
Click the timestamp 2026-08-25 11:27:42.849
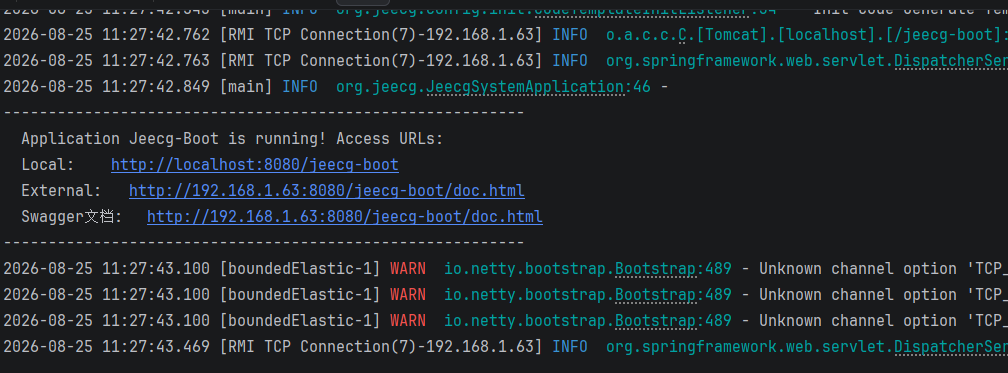[107, 87]
